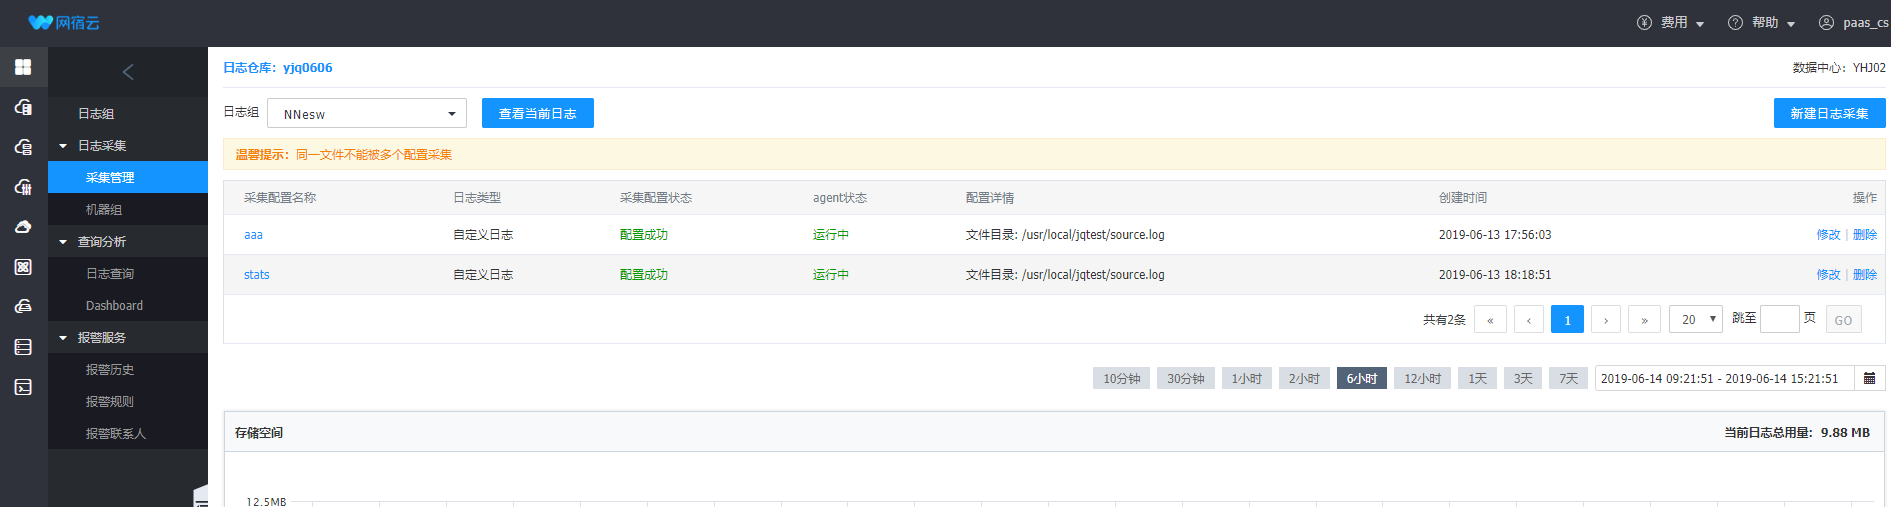Viewport: 1891px width, 507px height.
Task: Click the page number jump input field
Action: pos(1779,319)
